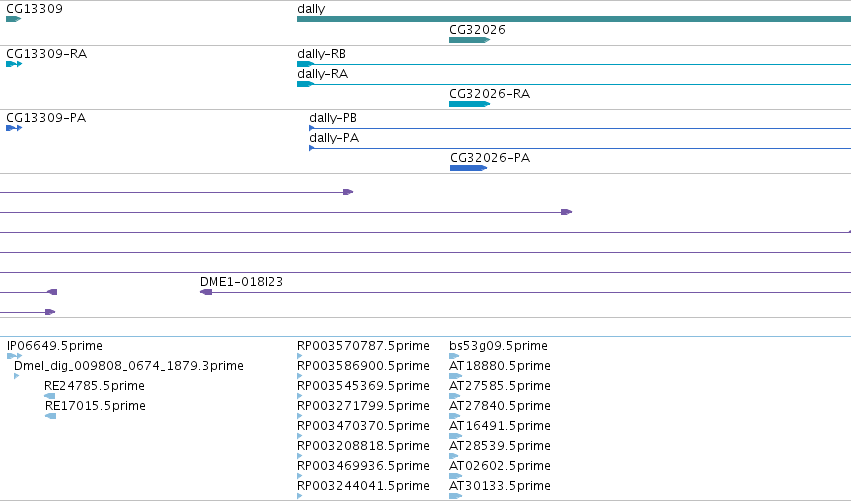Select the IP06649.5prime EST glyph

coord(15,356)
